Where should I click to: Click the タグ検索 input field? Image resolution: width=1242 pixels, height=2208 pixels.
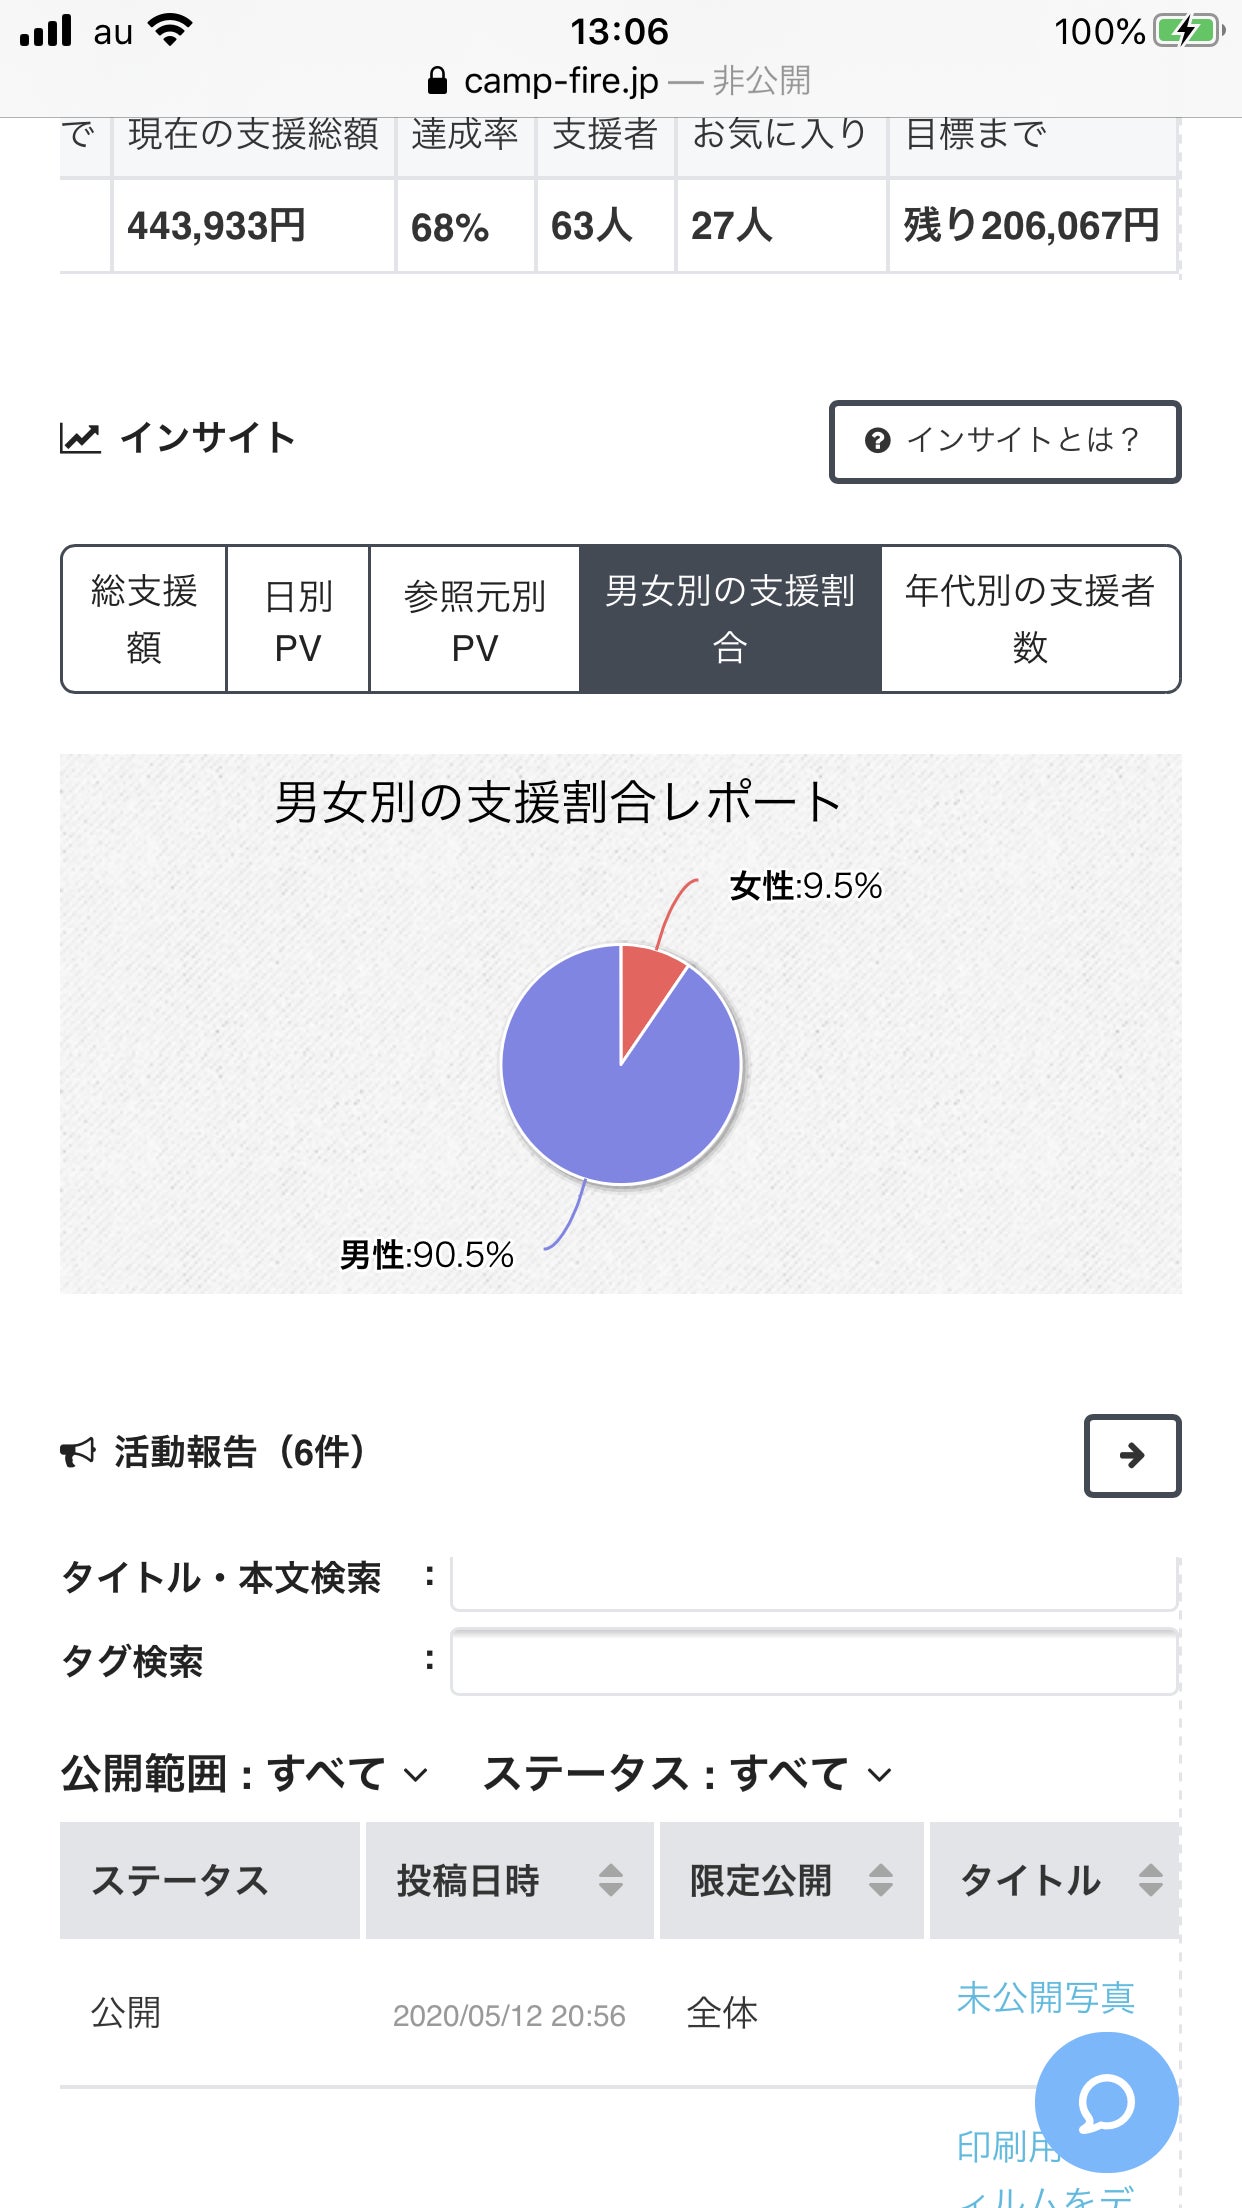pos(814,1662)
